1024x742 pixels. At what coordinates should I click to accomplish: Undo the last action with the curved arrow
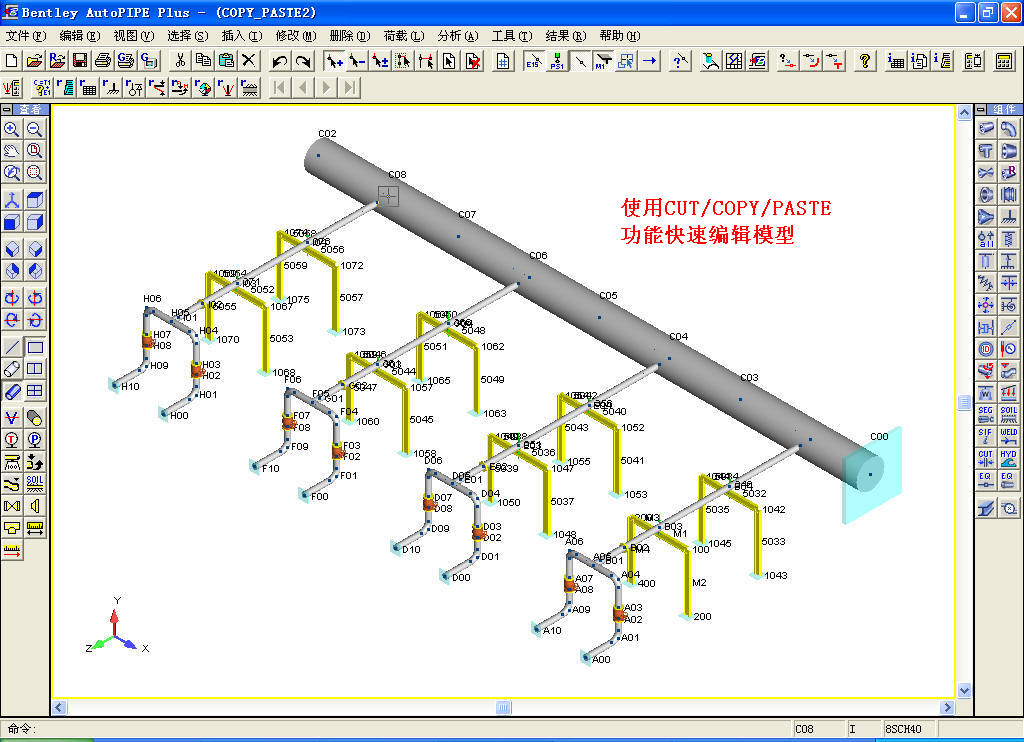pyautogui.click(x=280, y=61)
